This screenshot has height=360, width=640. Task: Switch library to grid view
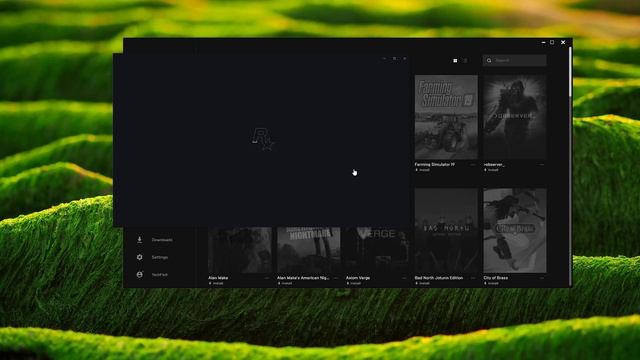(x=456, y=60)
